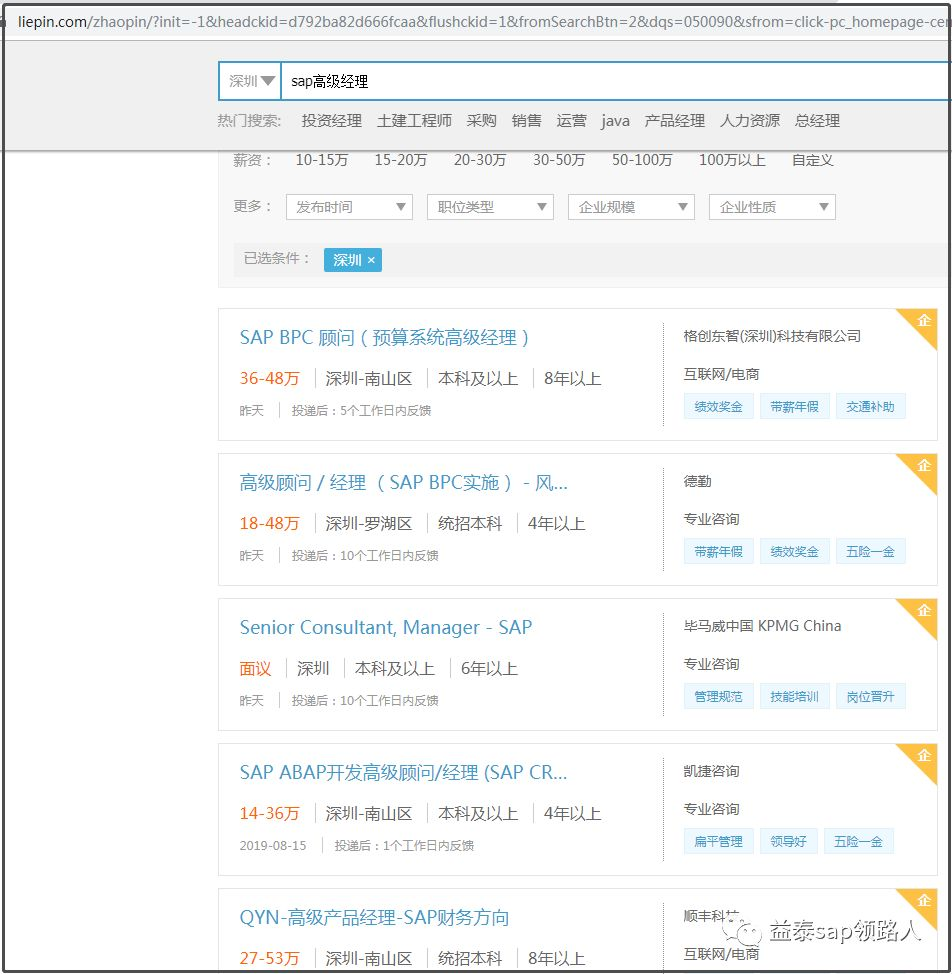Click 五险一金 tag under 凯捷咨询
The image size is (952, 974).
858,842
